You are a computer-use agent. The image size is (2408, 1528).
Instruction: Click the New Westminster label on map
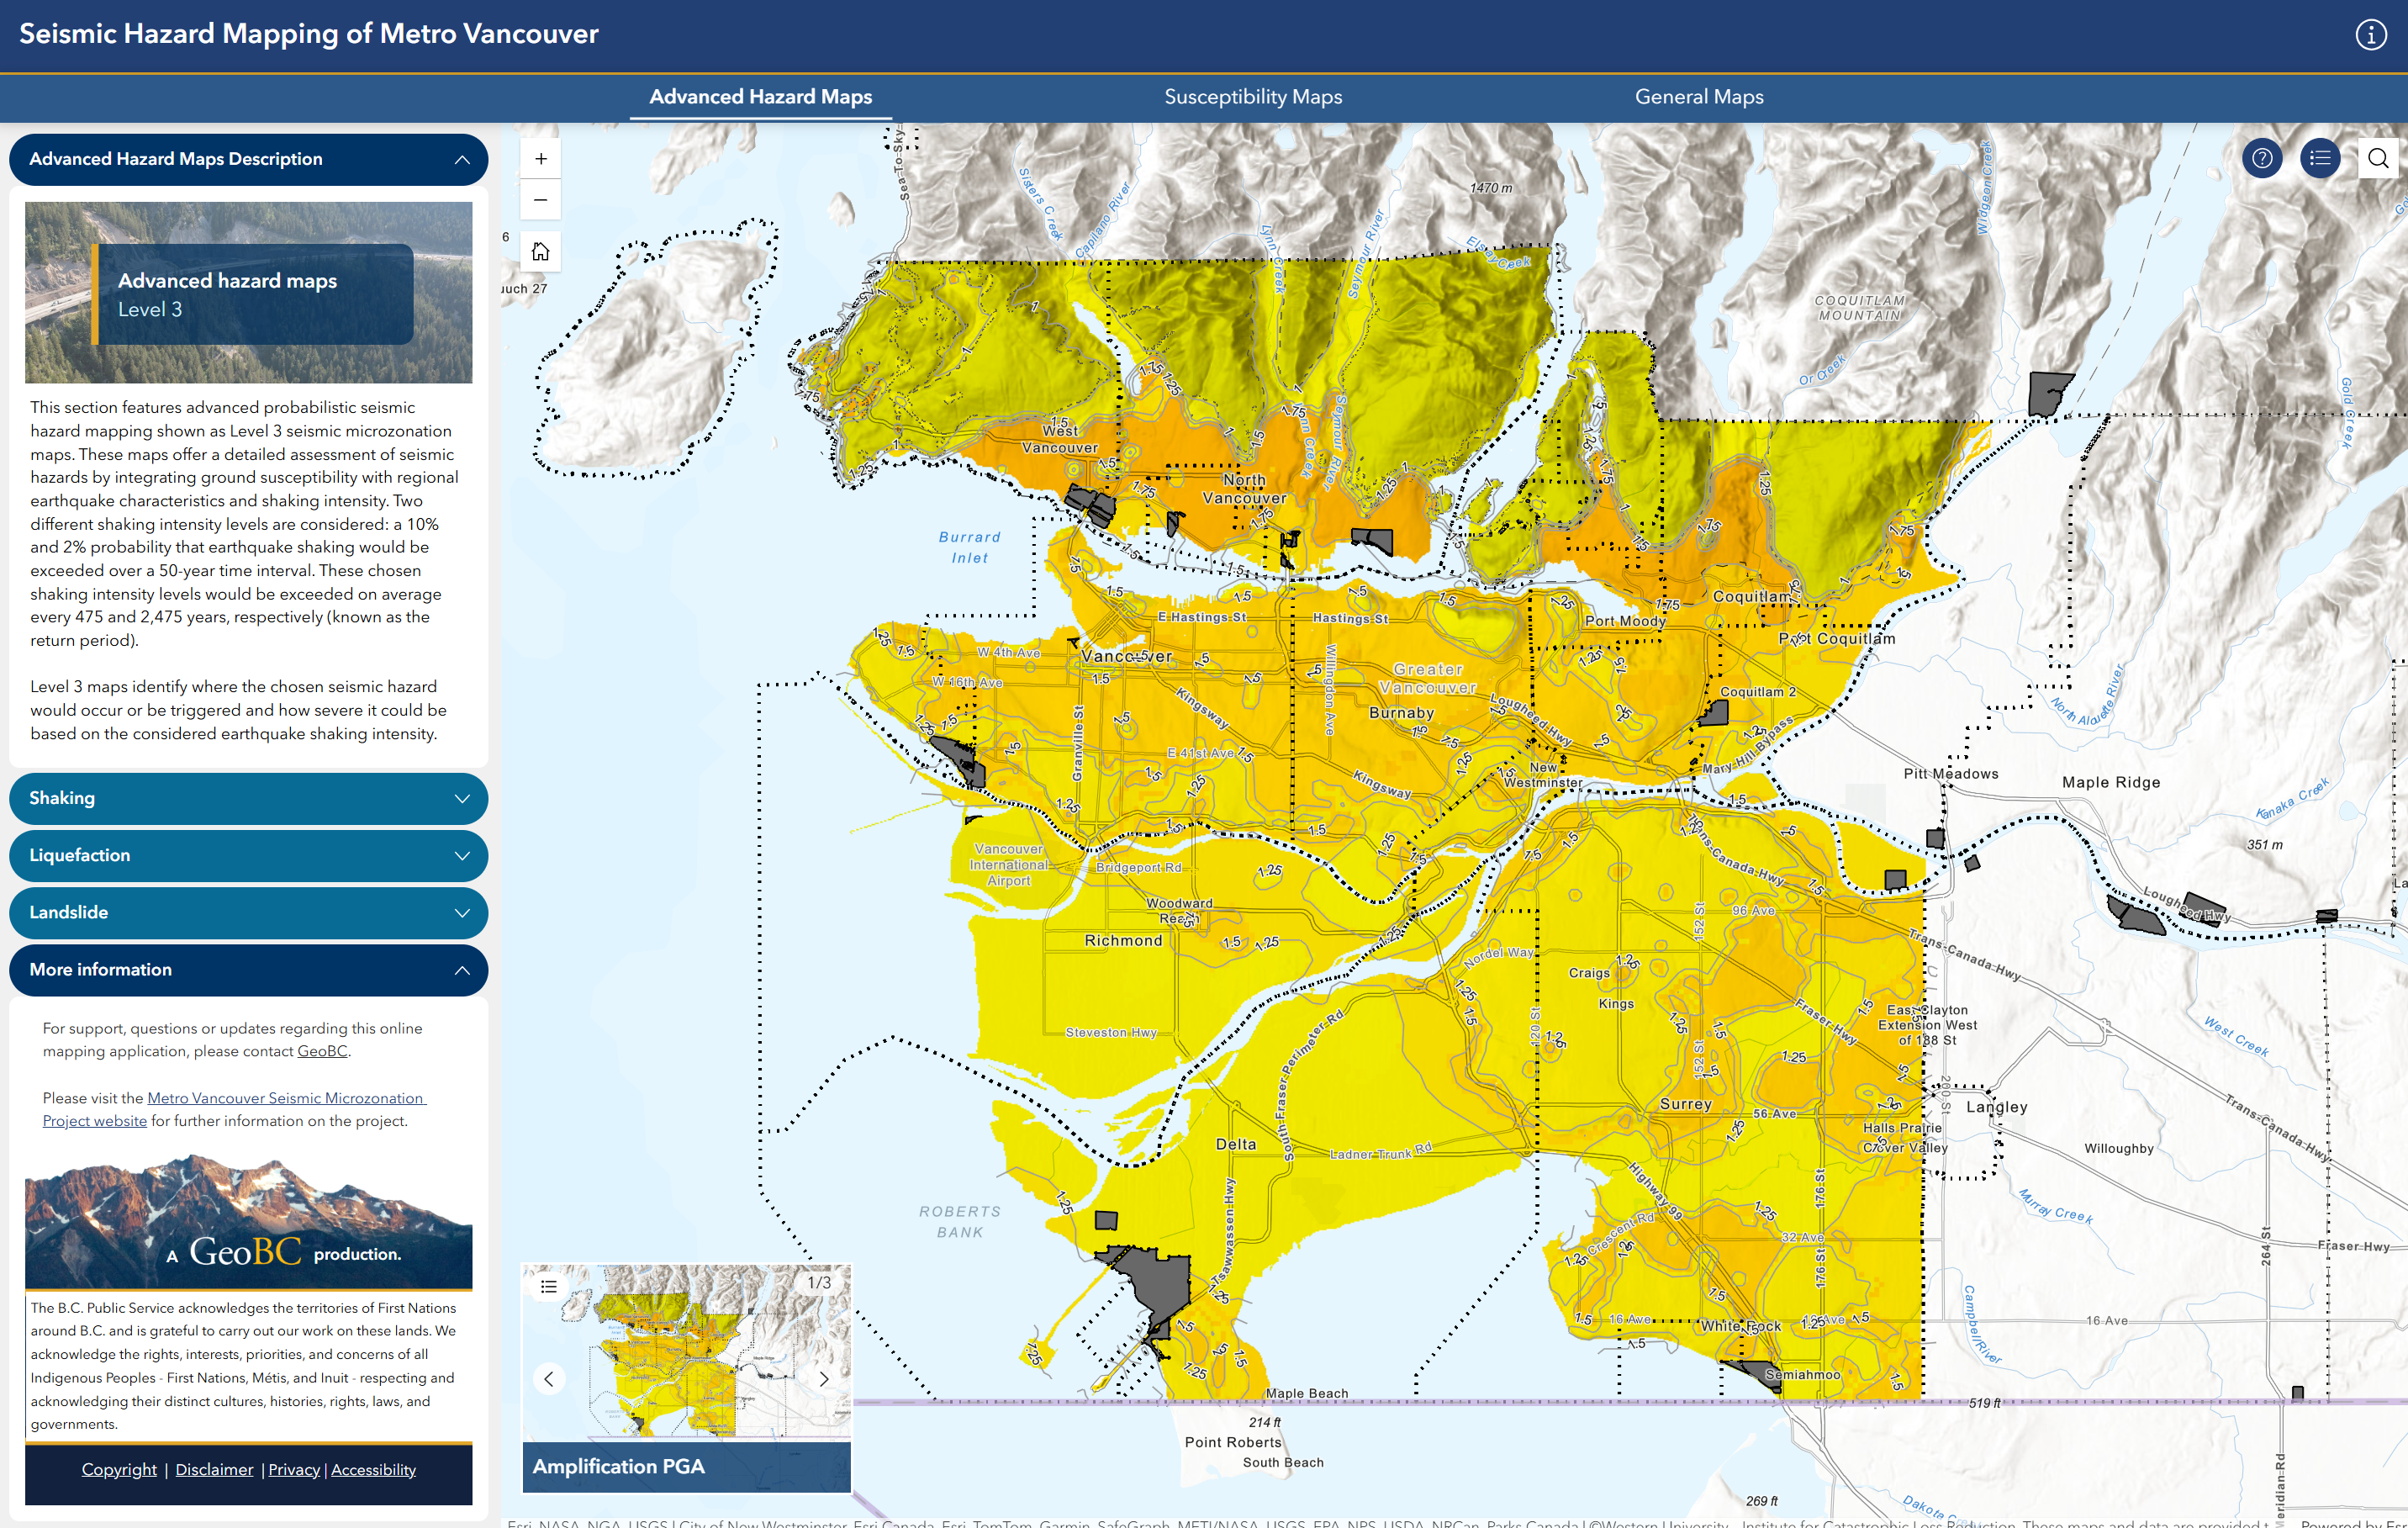[x=1542, y=775]
